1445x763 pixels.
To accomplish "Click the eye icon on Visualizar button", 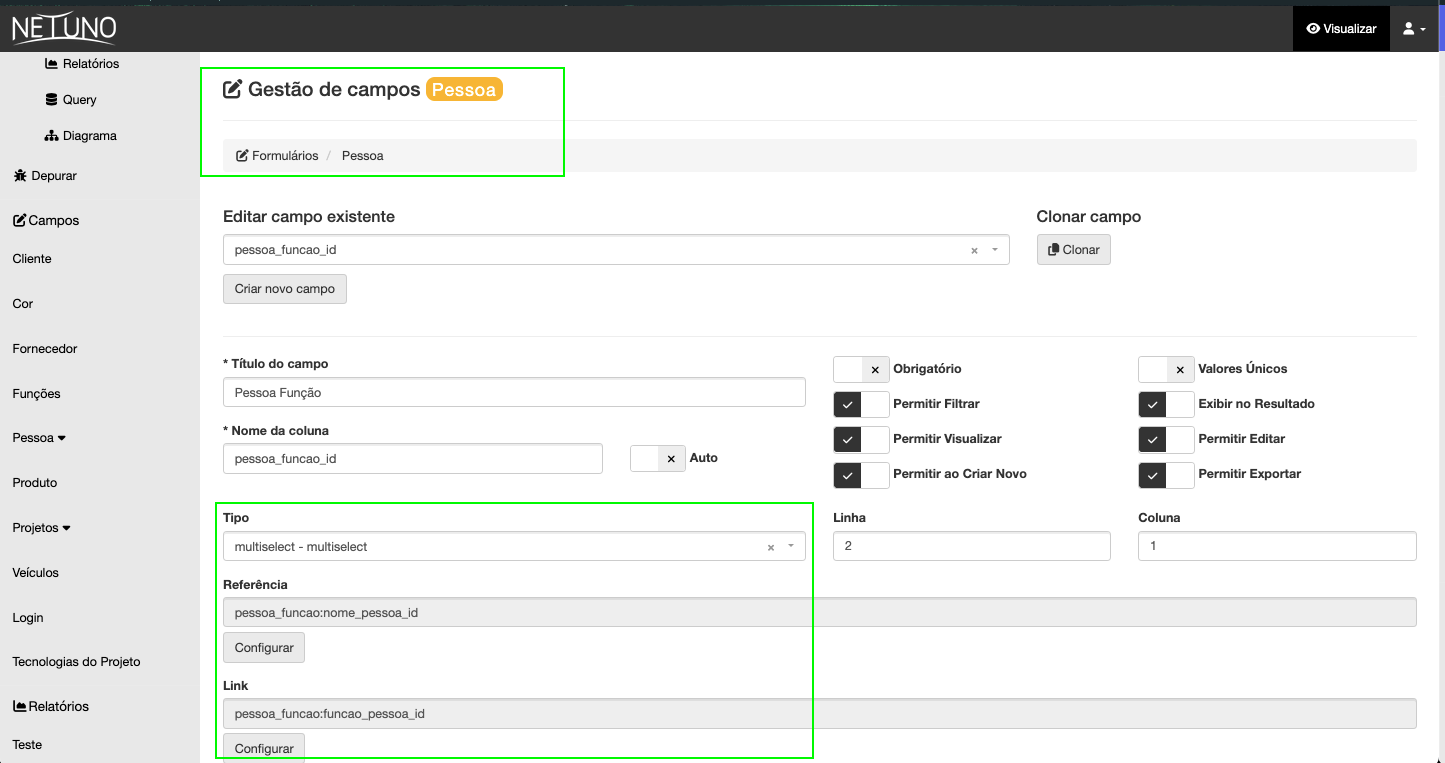I will pyautogui.click(x=1312, y=28).
